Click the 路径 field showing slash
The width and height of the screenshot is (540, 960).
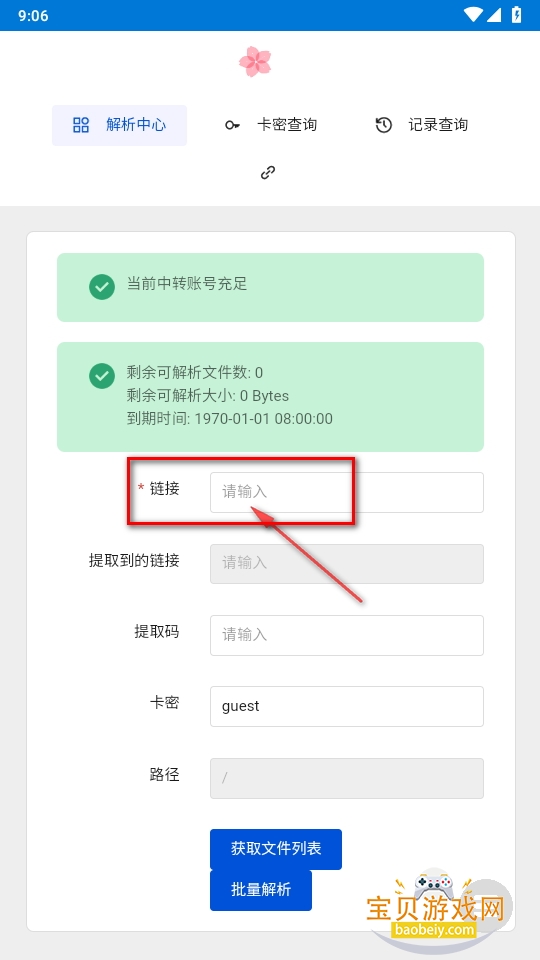[347, 778]
